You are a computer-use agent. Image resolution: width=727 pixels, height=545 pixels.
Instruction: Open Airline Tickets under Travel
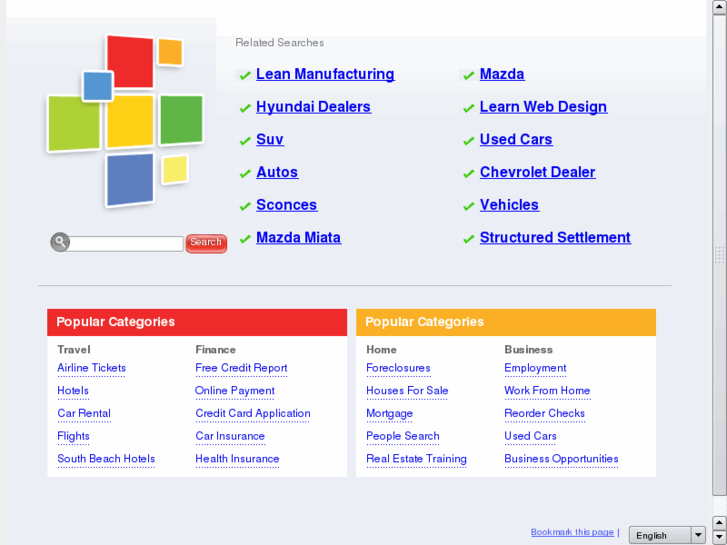coord(91,368)
